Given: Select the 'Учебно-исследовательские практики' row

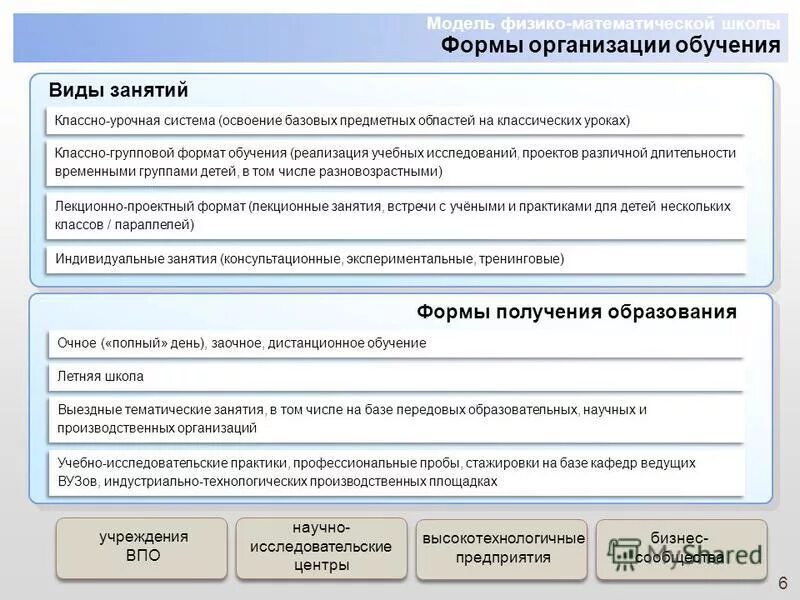Looking at the screenshot, I should click(395, 472).
